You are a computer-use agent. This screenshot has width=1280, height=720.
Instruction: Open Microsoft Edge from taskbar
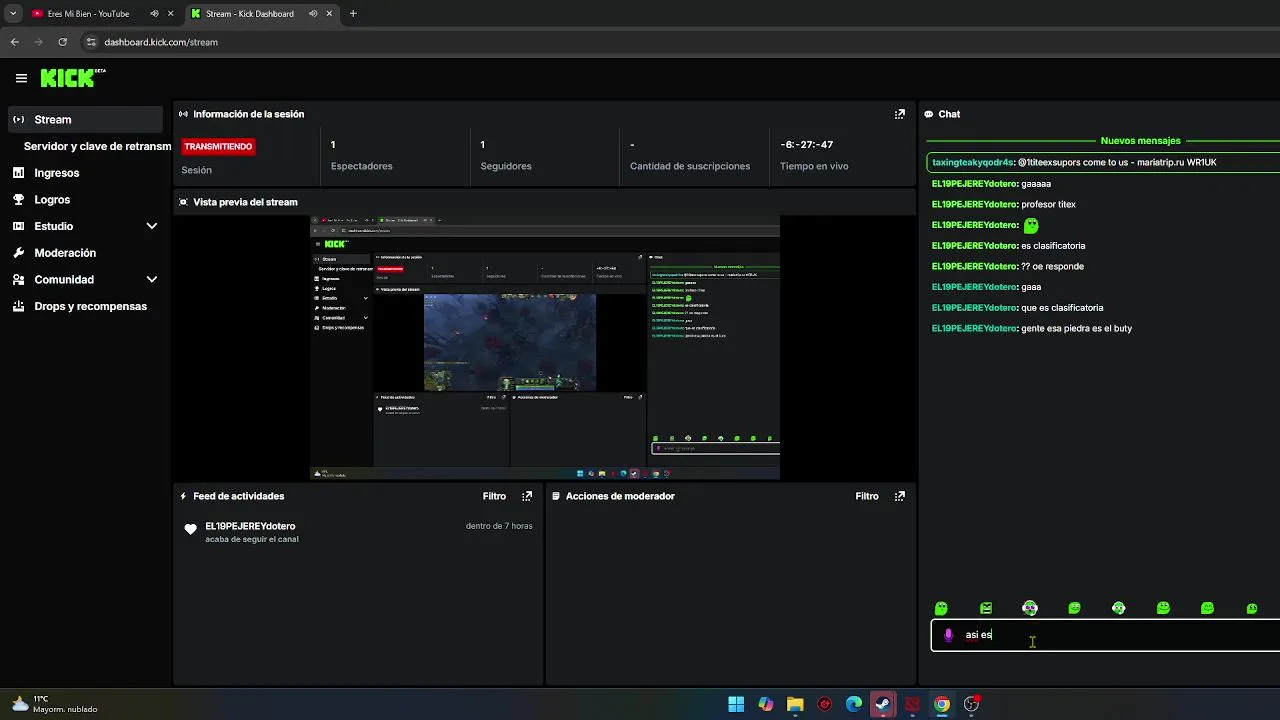(x=854, y=704)
